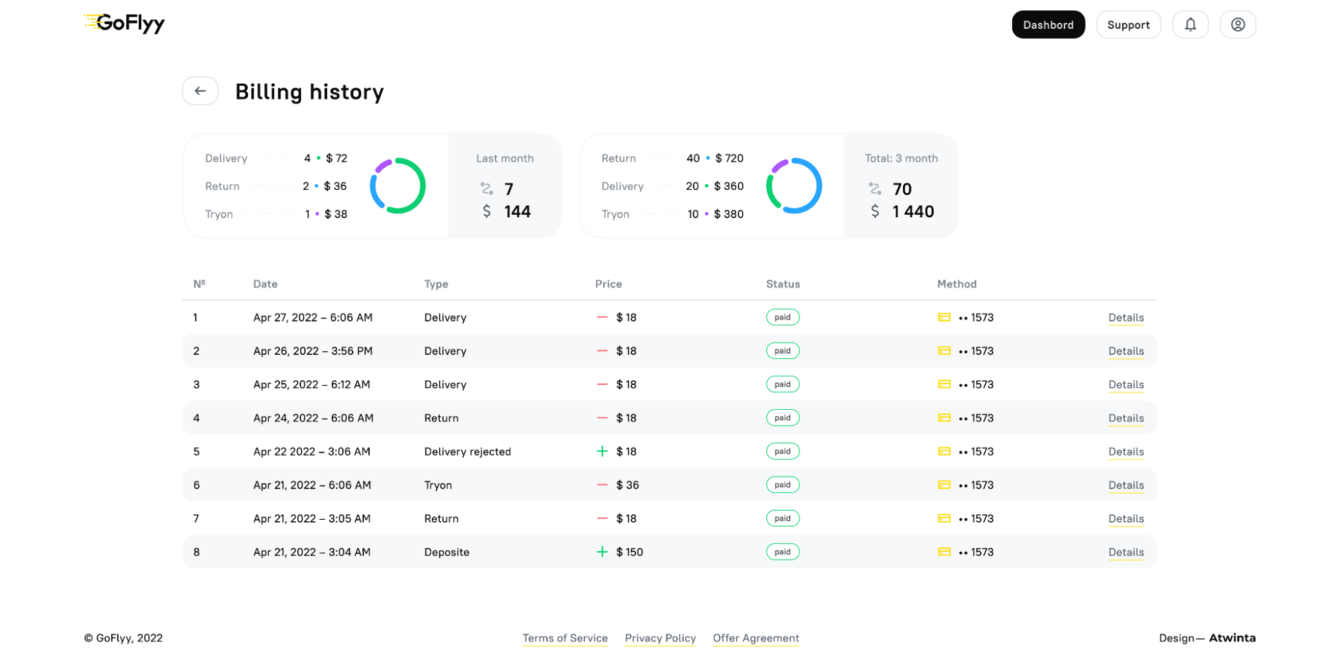Screen dimensions: 1340x662
Task: Click the credit card icon in row 1
Action: tap(944, 317)
